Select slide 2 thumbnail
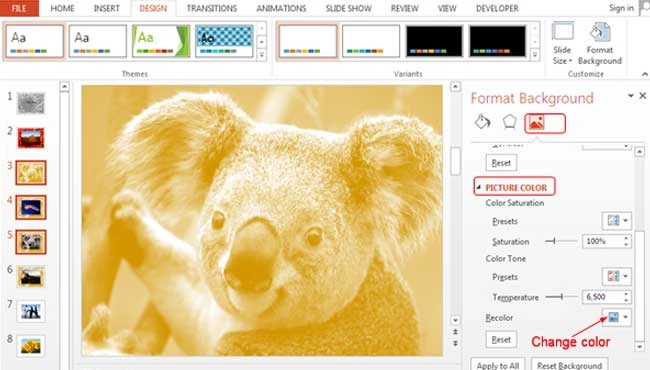 tap(31, 138)
